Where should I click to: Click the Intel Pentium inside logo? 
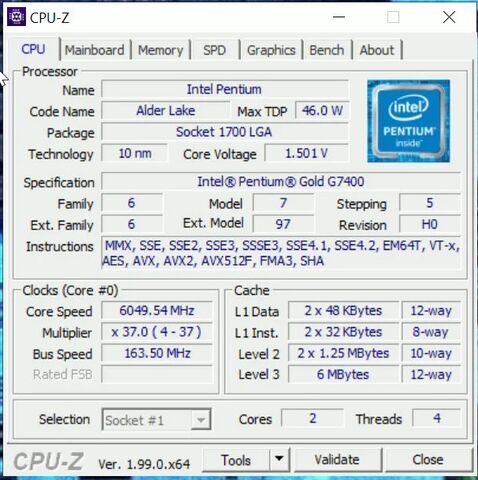click(x=408, y=121)
